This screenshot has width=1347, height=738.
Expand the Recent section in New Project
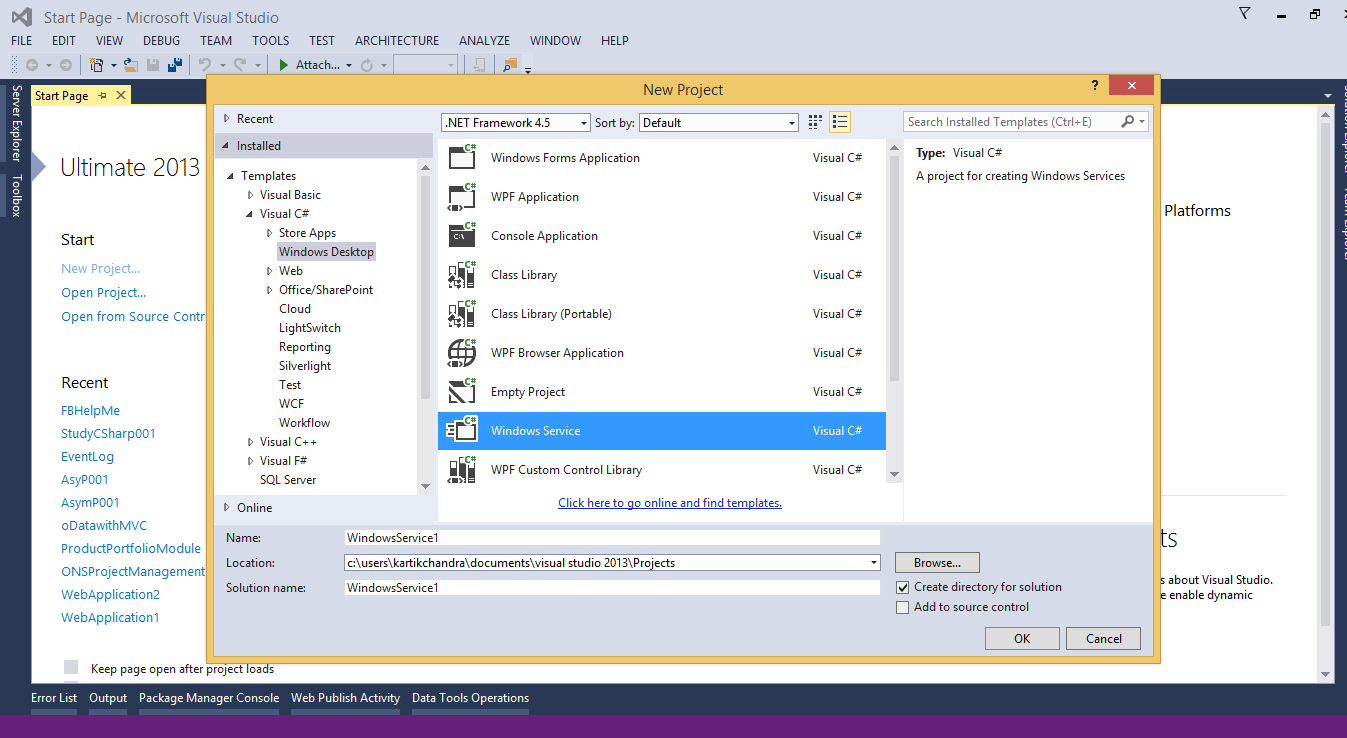(227, 119)
